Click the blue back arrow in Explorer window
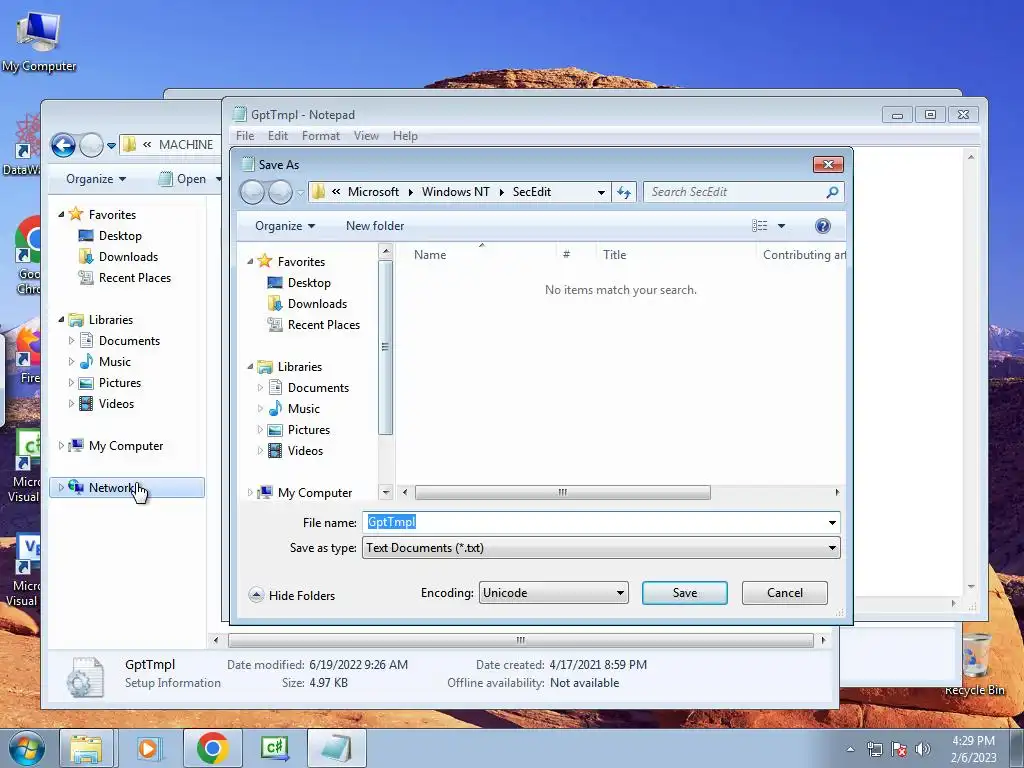Image resolution: width=1024 pixels, height=768 pixels. 63,145
